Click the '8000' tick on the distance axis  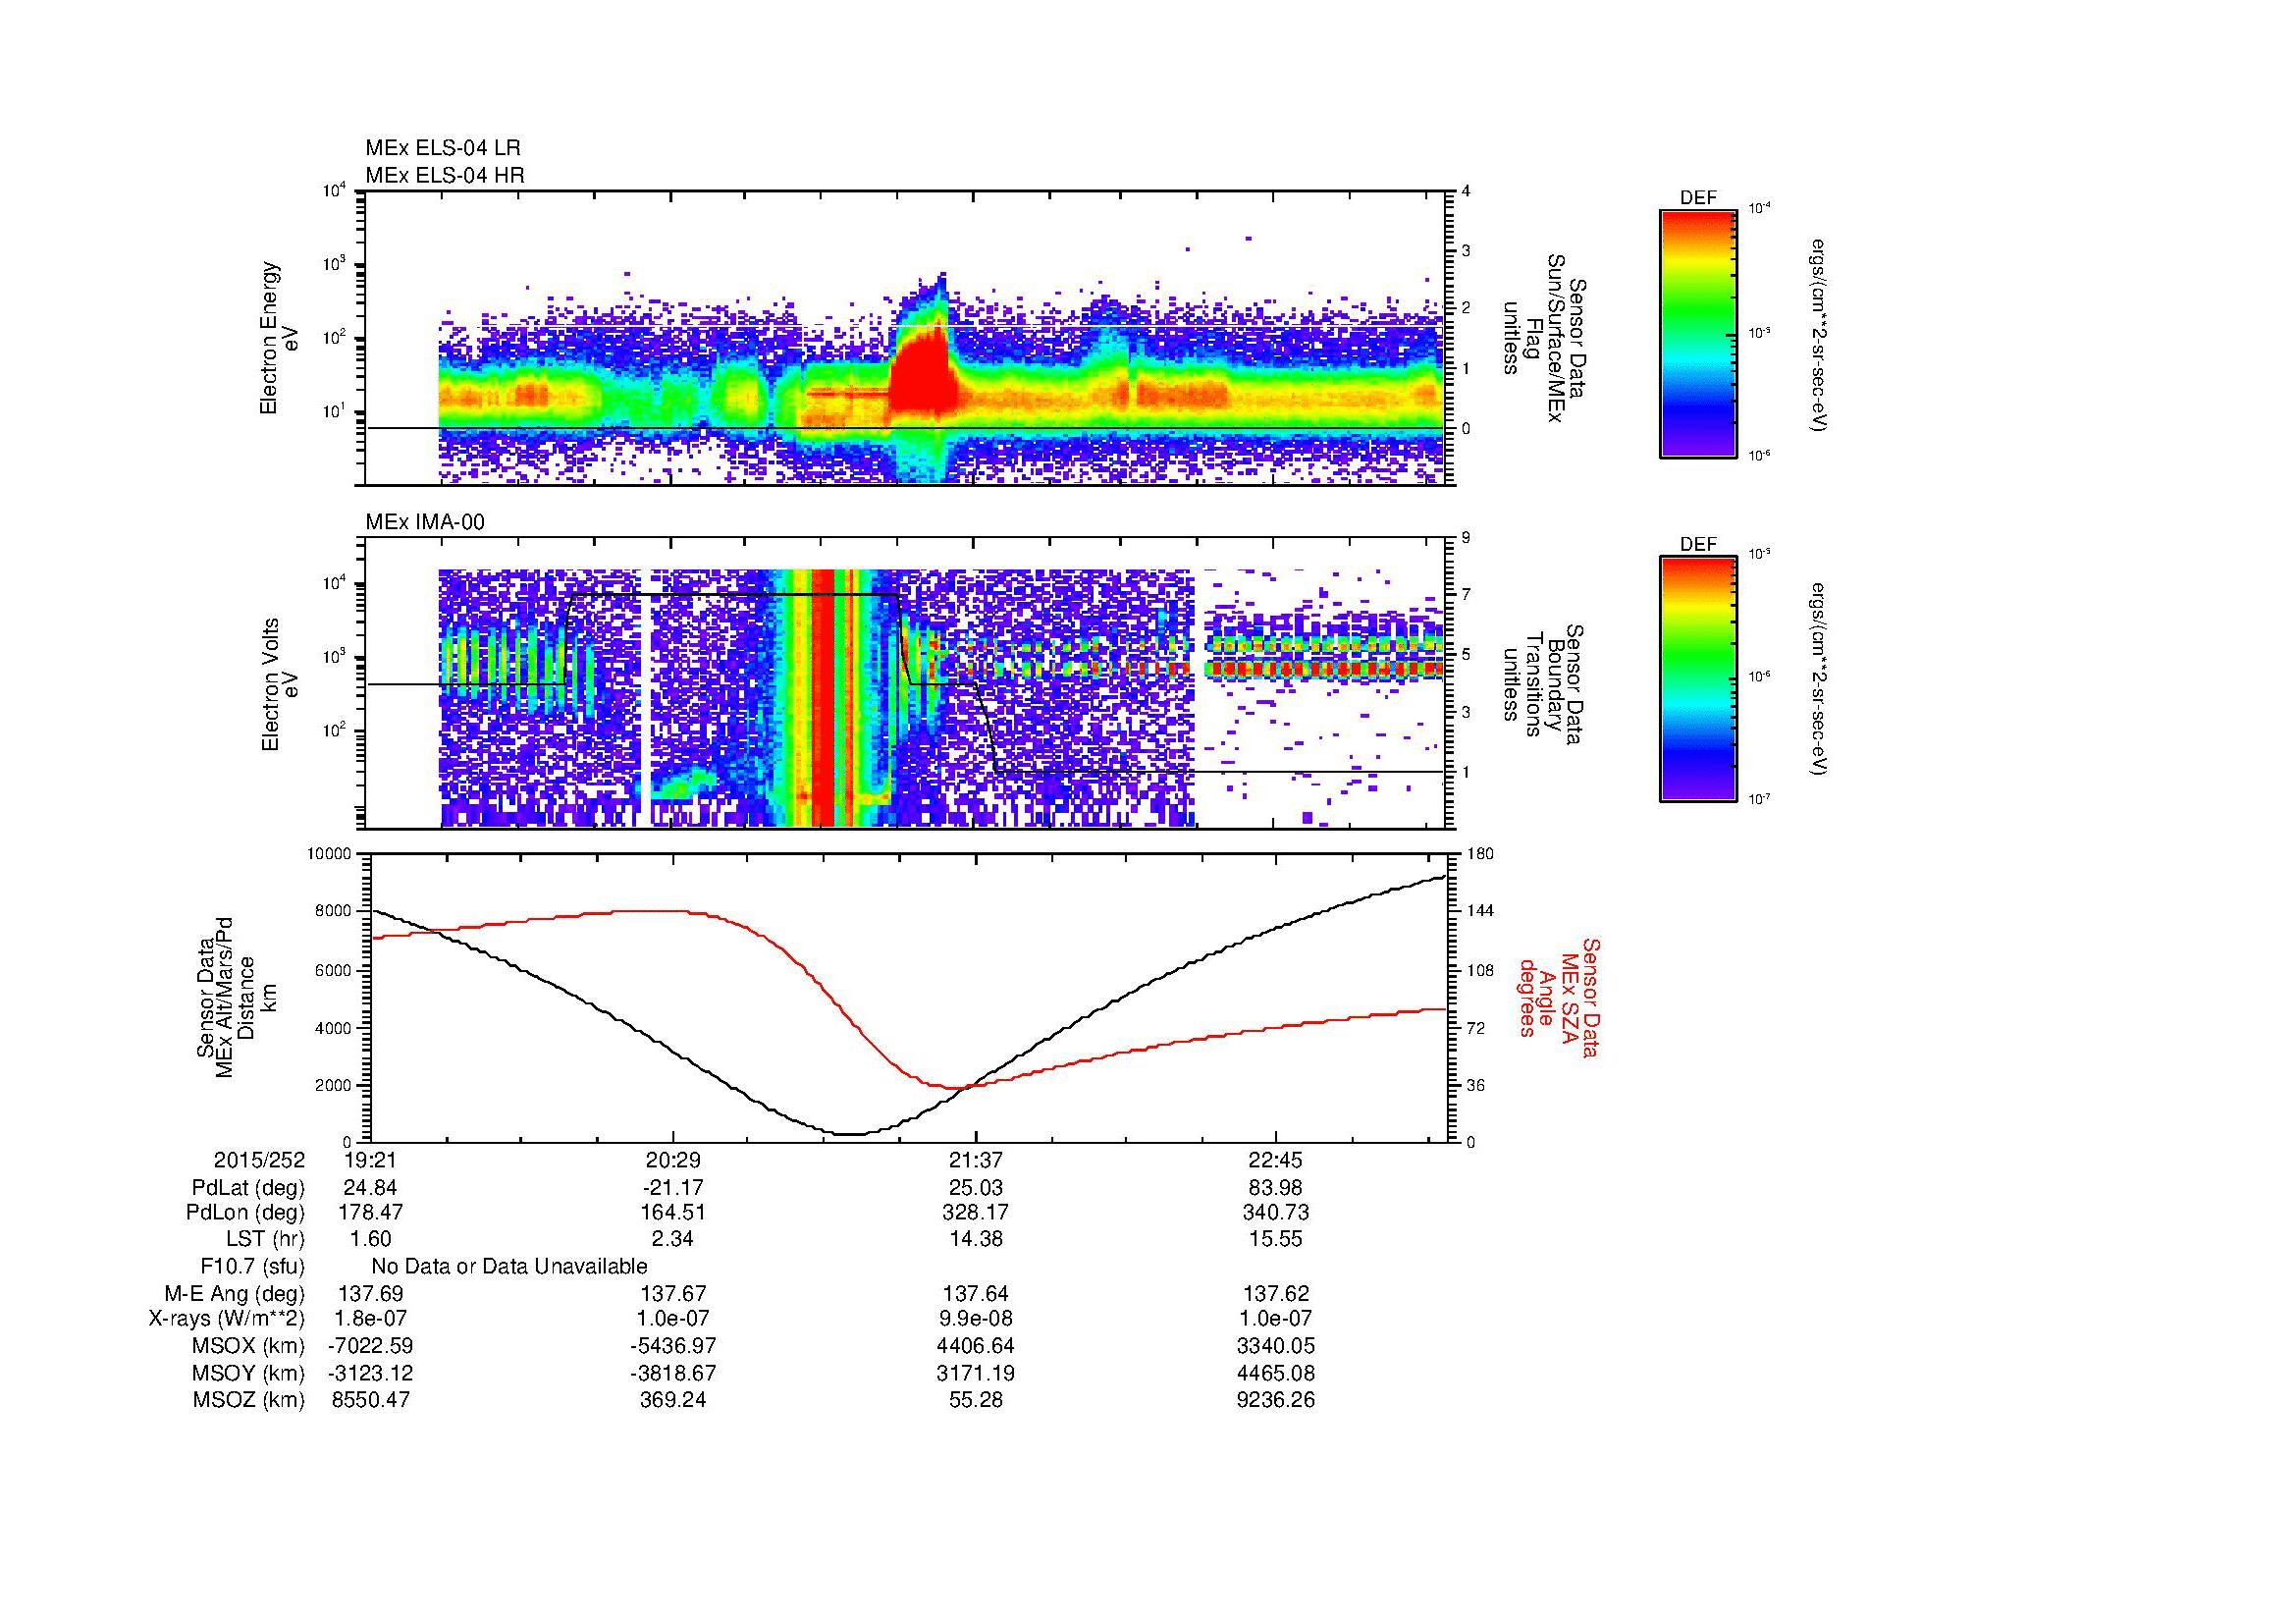pos(335,911)
